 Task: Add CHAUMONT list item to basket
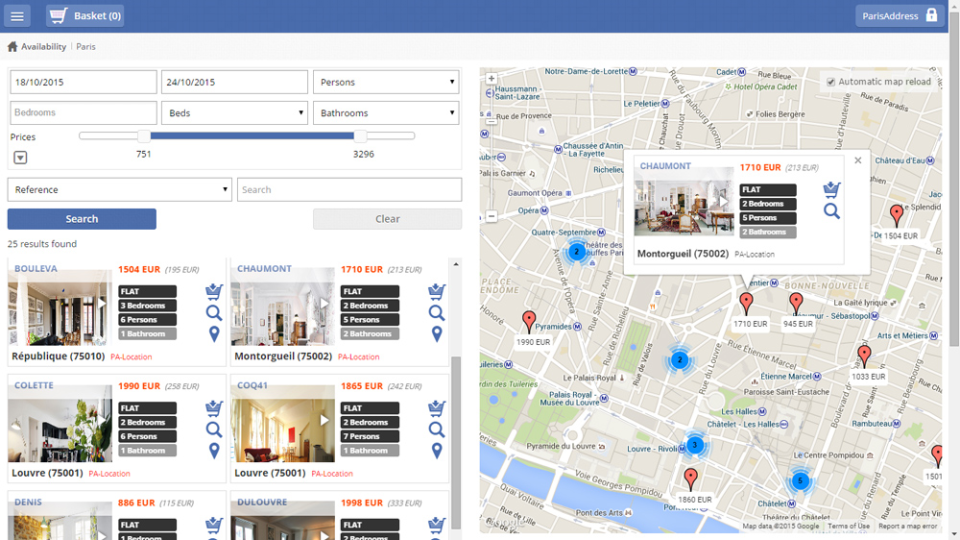coord(437,290)
